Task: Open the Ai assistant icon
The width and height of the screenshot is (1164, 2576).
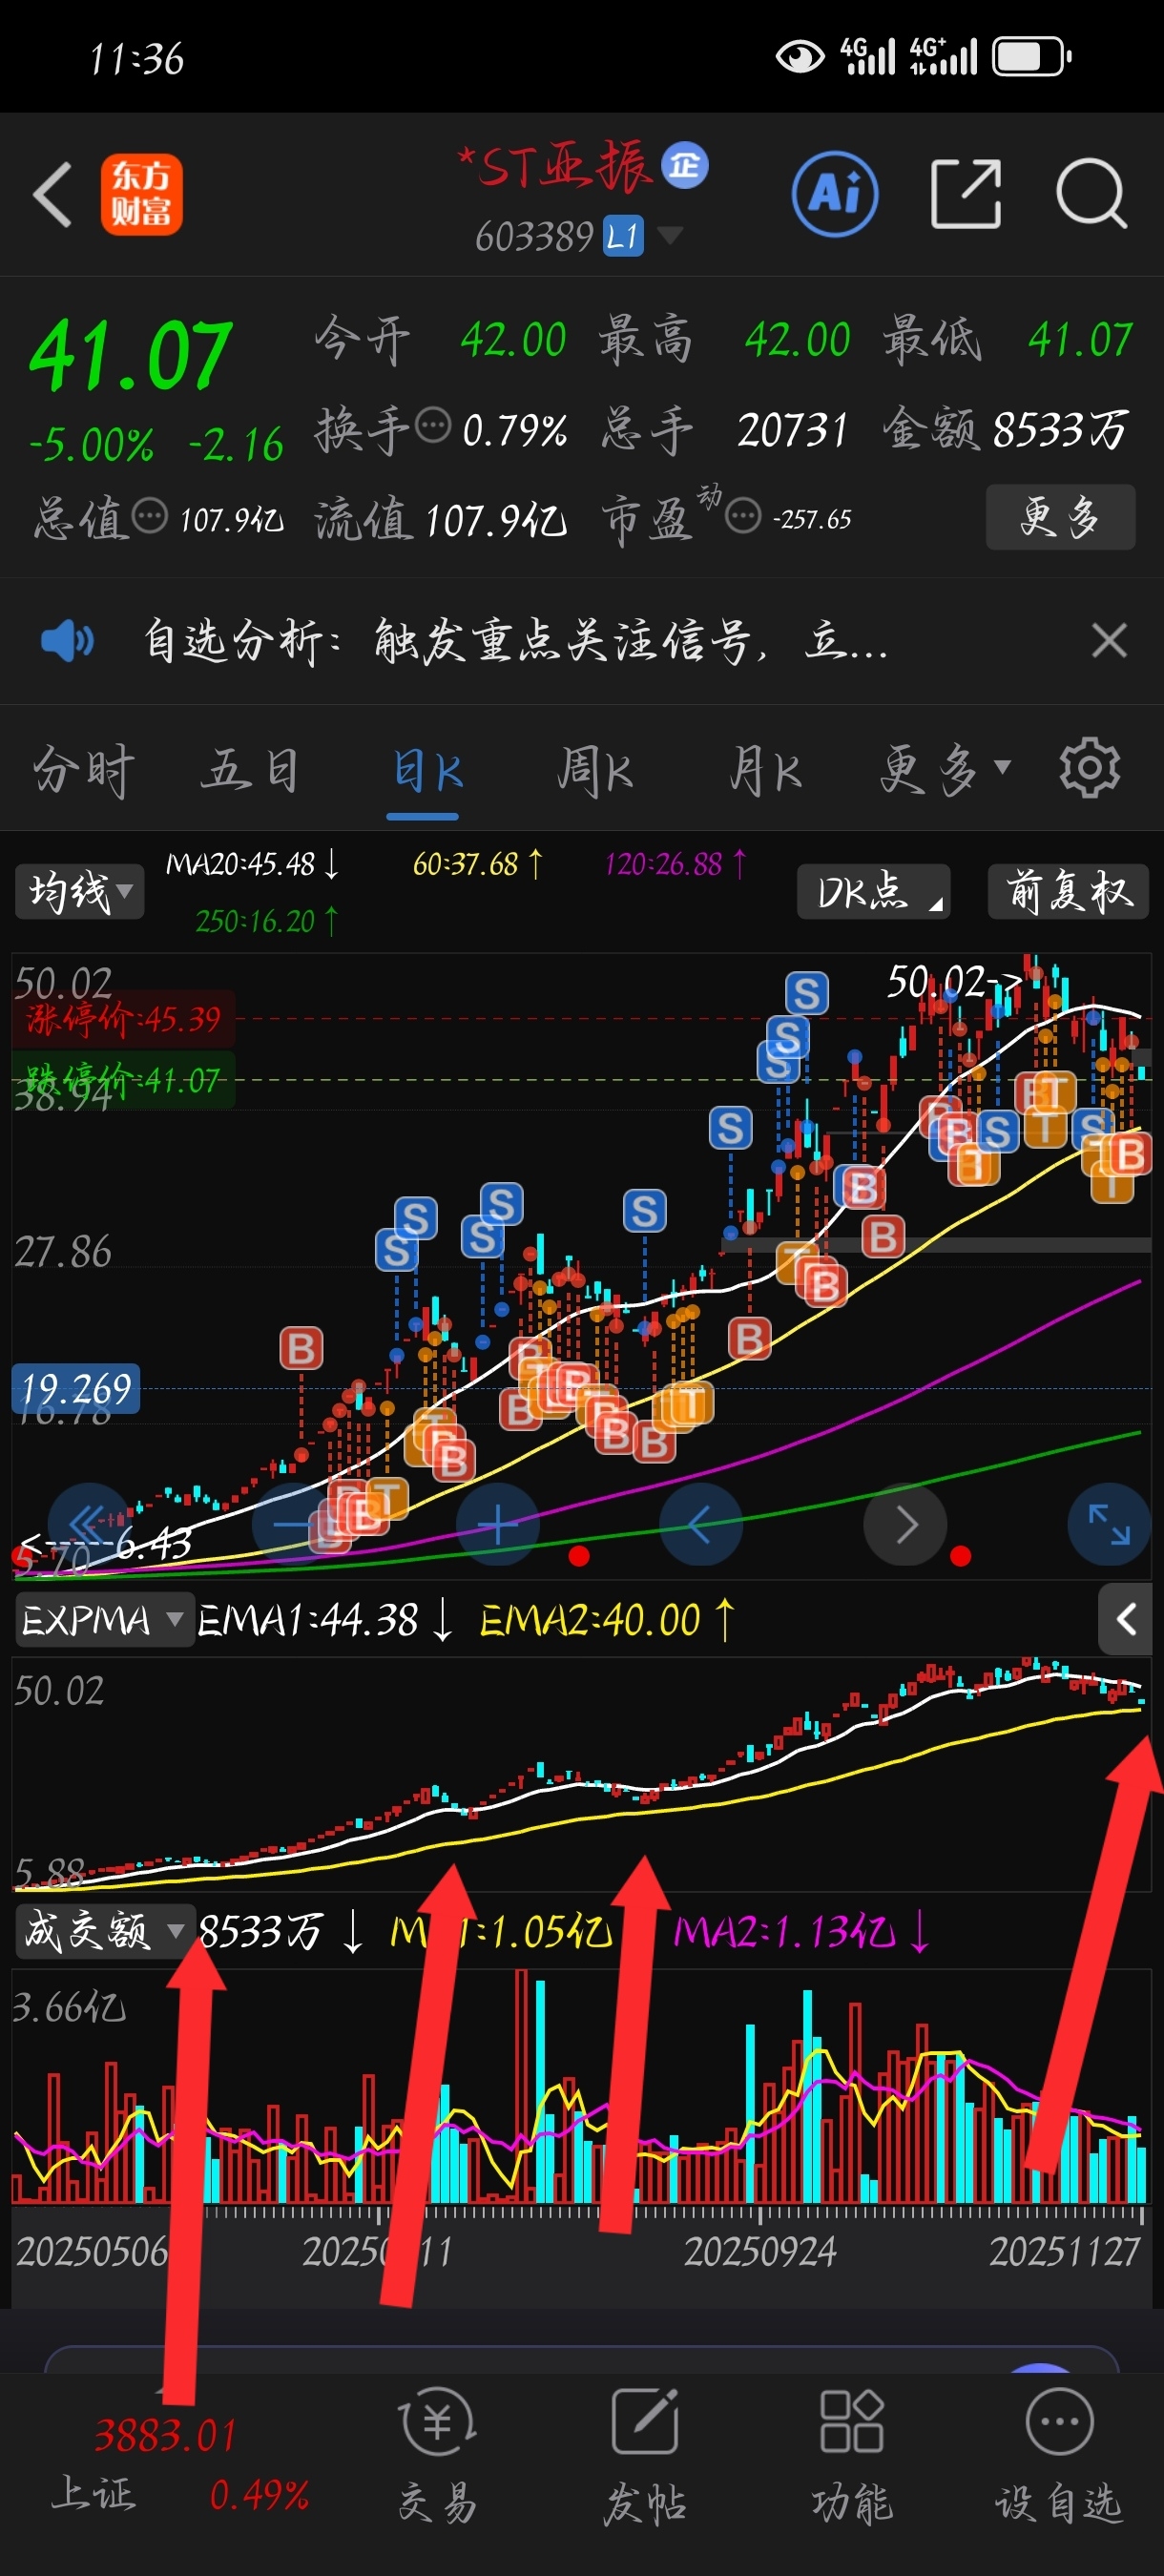Action: (835, 194)
